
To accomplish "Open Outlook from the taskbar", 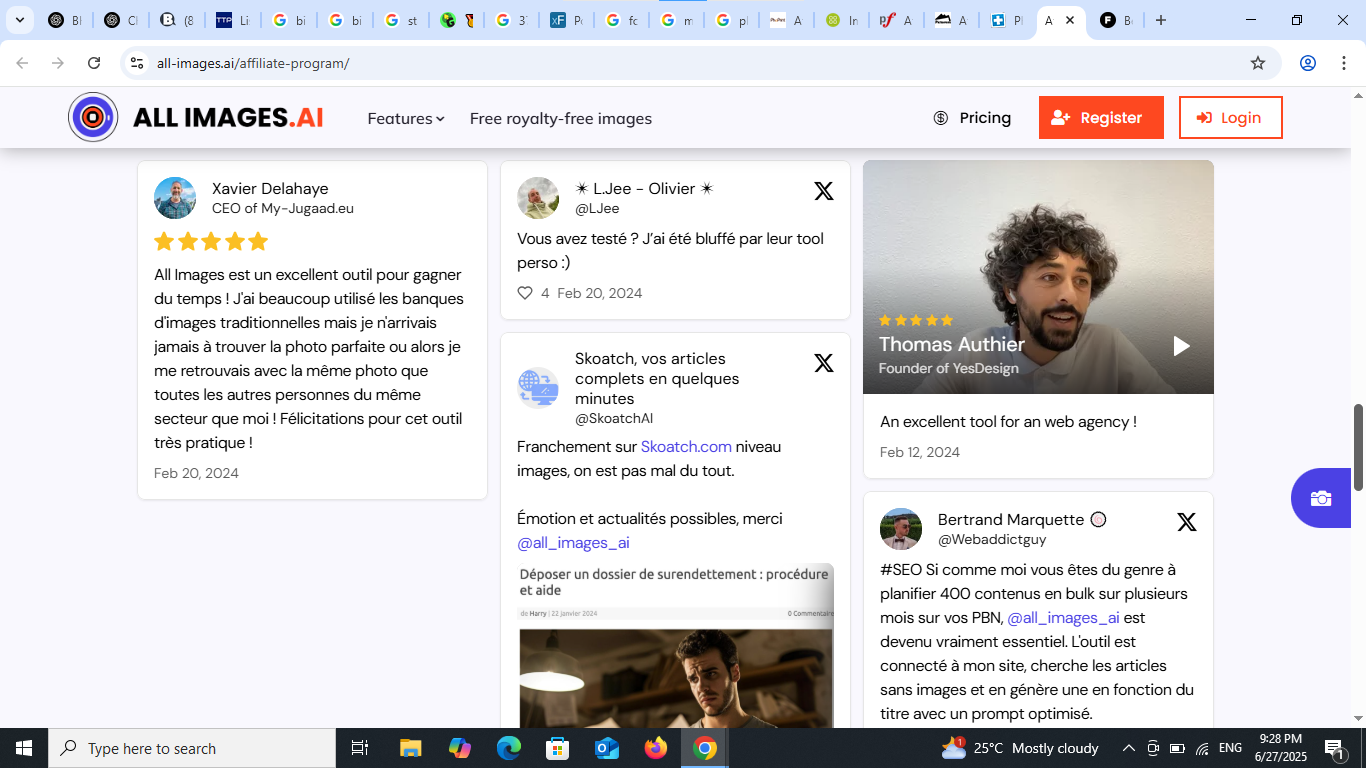I will point(607,748).
